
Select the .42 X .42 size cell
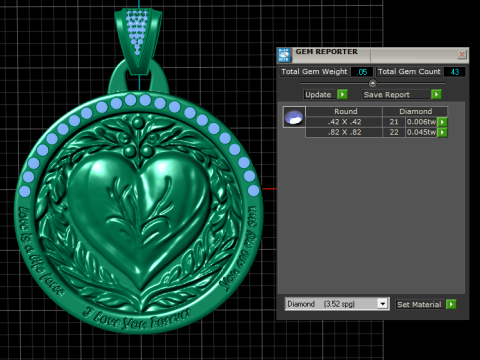[x=344, y=122]
